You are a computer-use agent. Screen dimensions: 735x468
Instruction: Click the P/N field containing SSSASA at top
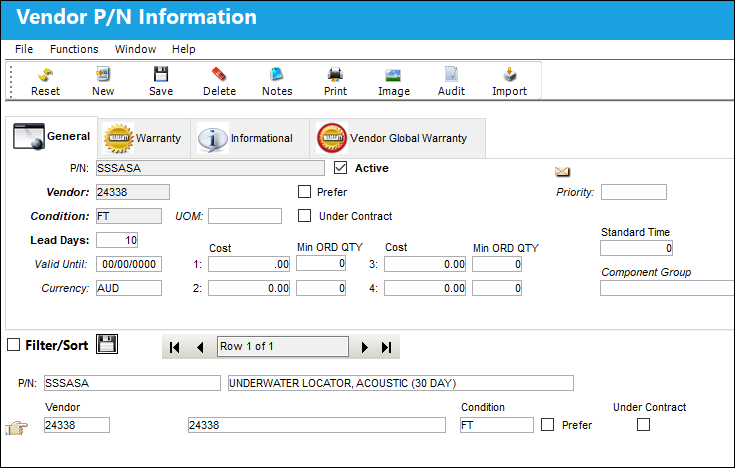point(210,168)
